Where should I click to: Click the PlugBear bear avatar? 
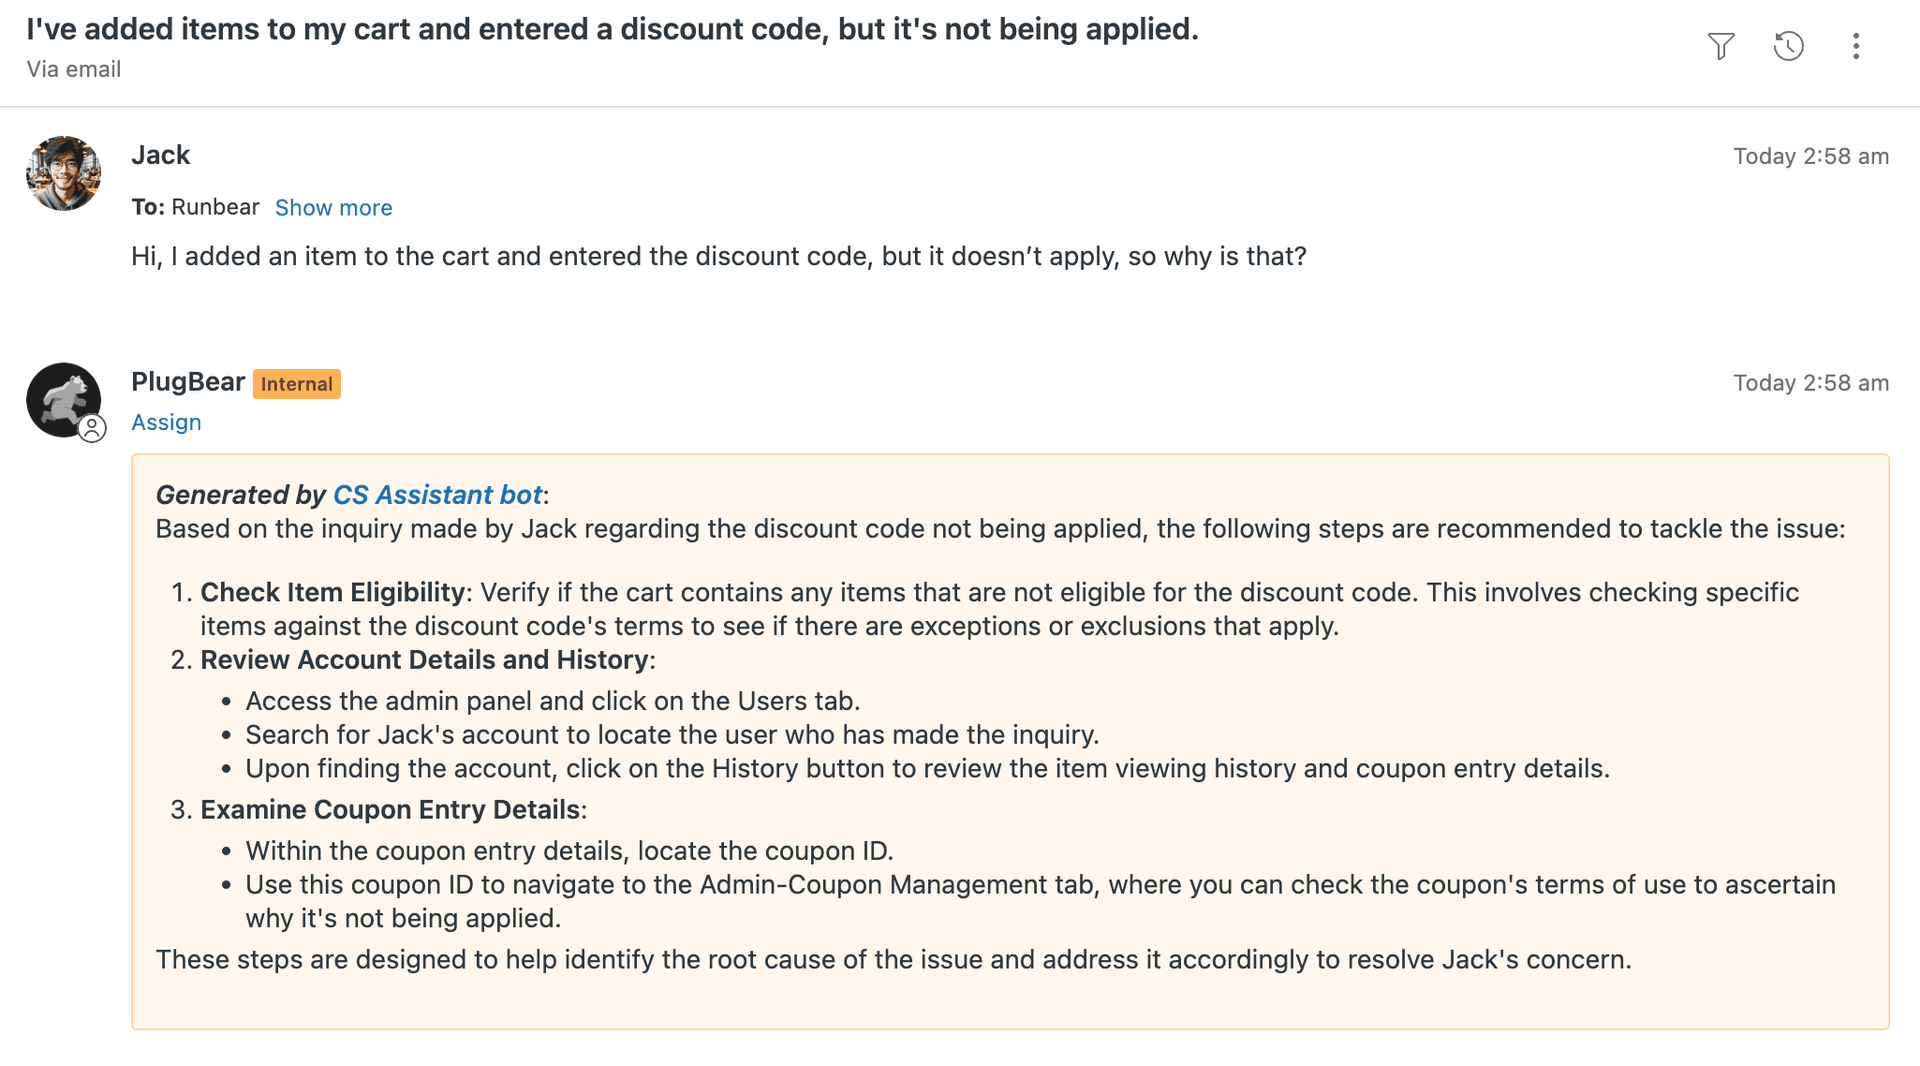60,396
